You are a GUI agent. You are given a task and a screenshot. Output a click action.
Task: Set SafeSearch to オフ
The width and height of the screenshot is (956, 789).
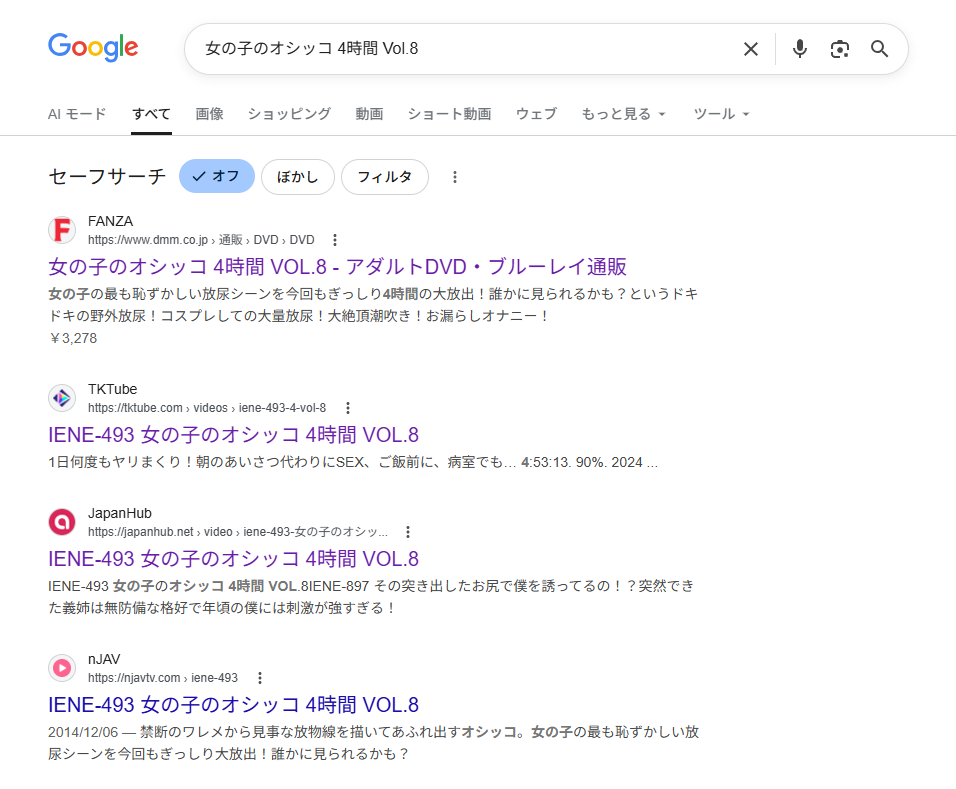pos(216,176)
